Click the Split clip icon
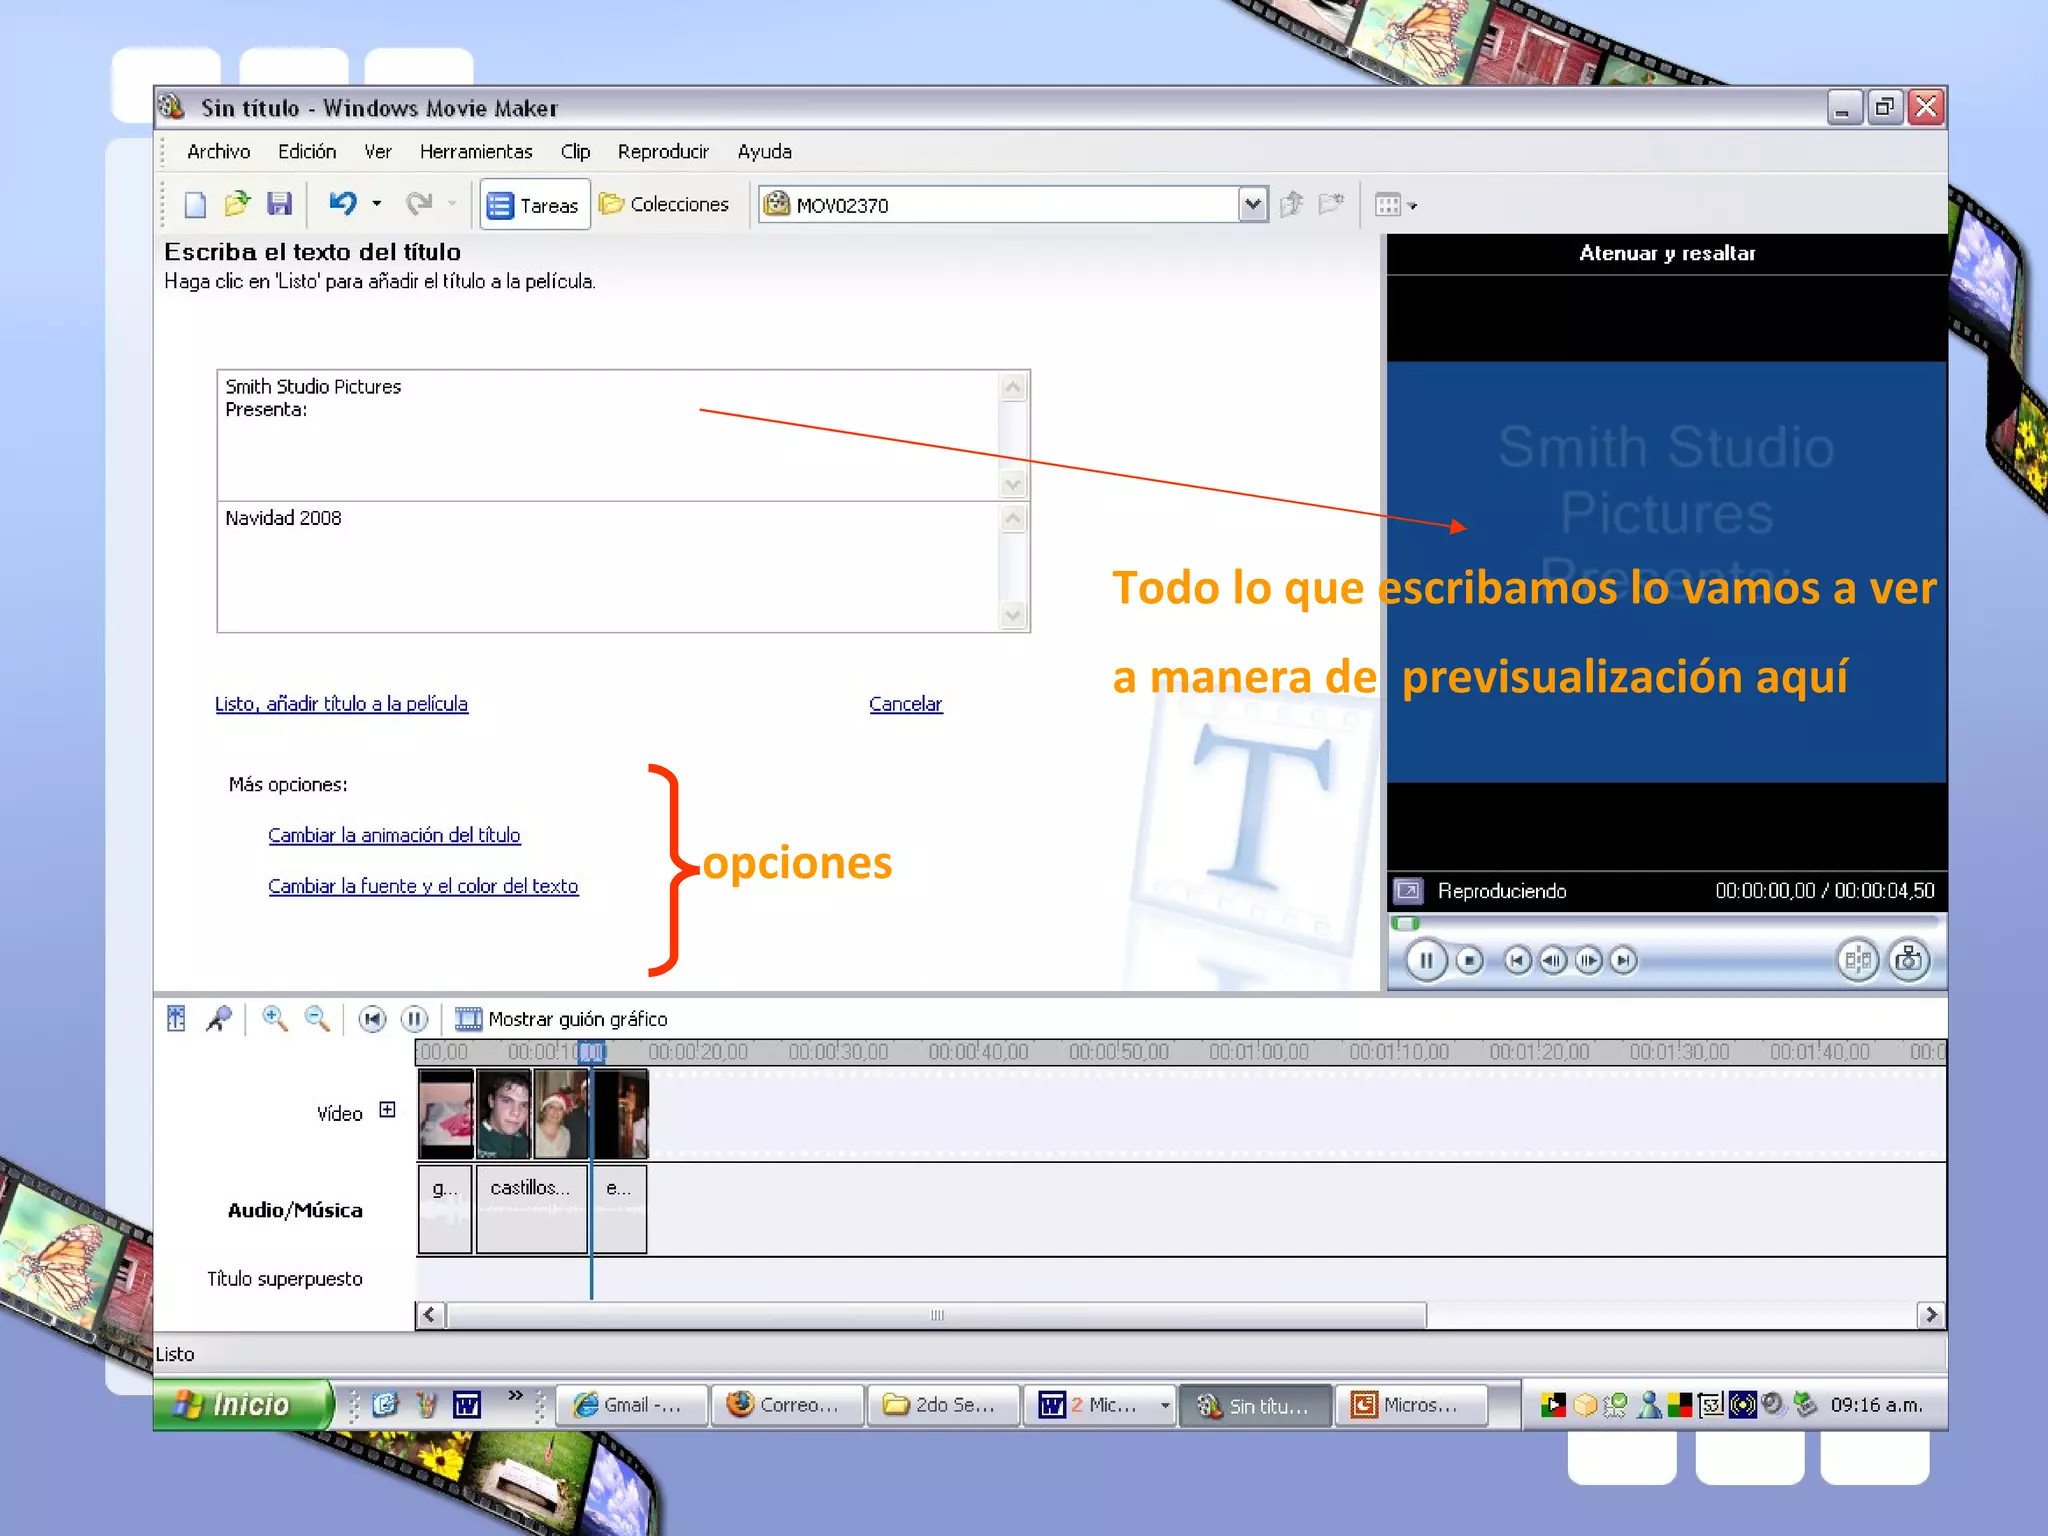Viewport: 2048px width, 1536px height. coord(1857,961)
